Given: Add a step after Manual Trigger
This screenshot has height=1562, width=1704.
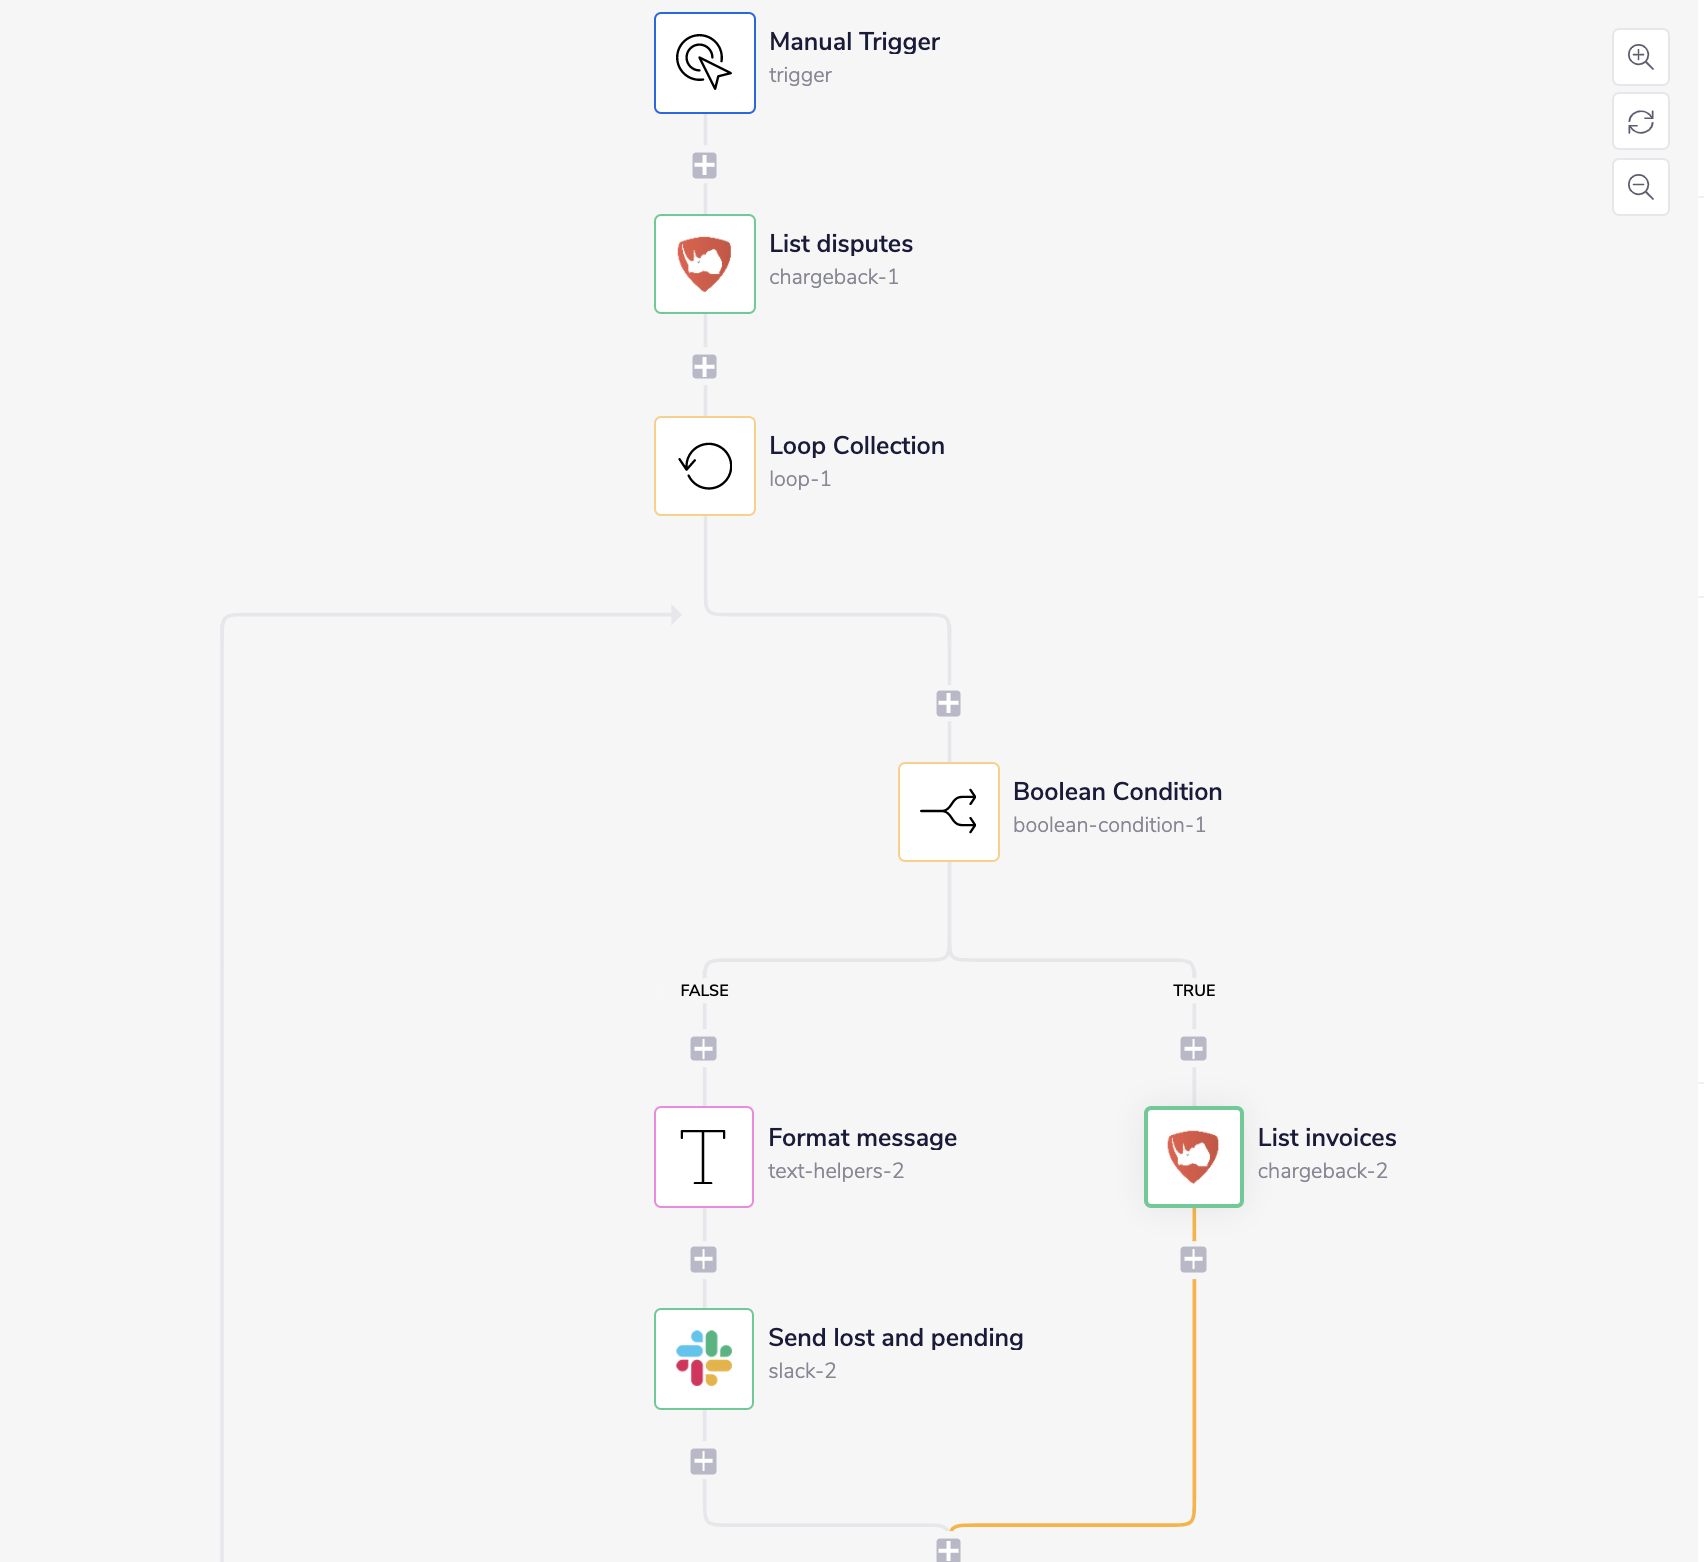Looking at the screenshot, I should (x=705, y=165).
